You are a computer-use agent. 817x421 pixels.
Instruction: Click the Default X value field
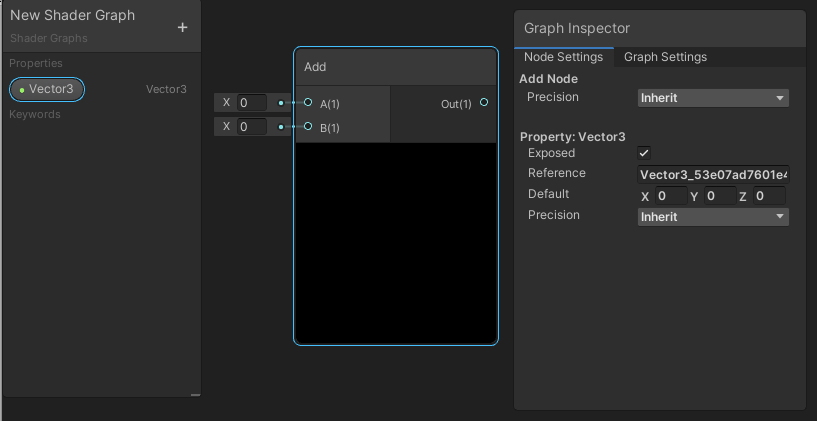point(670,196)
